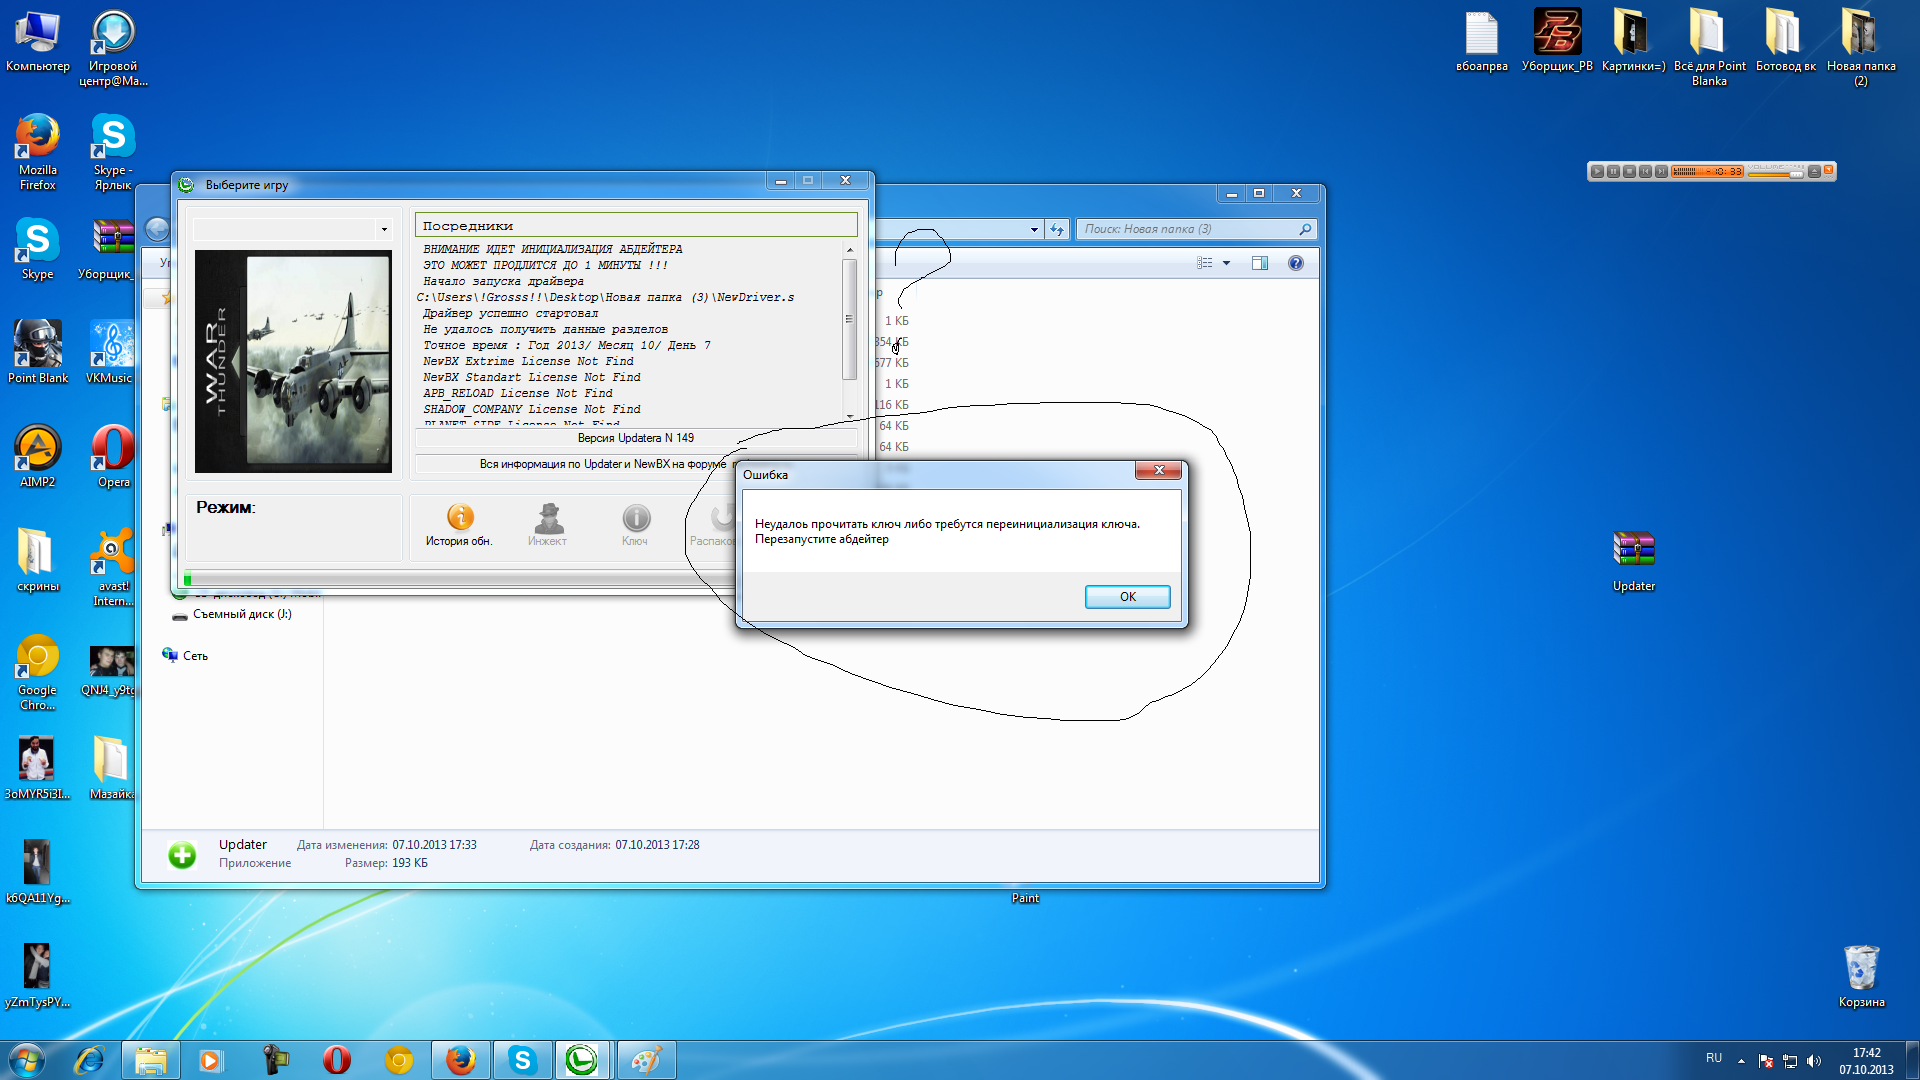Click the Версия Updatera N 149 label

click(x=636, y=438)
